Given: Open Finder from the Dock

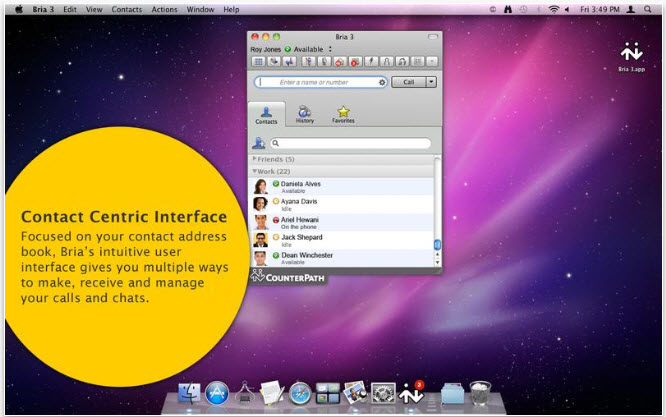Looking at the screenshot, I should 190,394.
